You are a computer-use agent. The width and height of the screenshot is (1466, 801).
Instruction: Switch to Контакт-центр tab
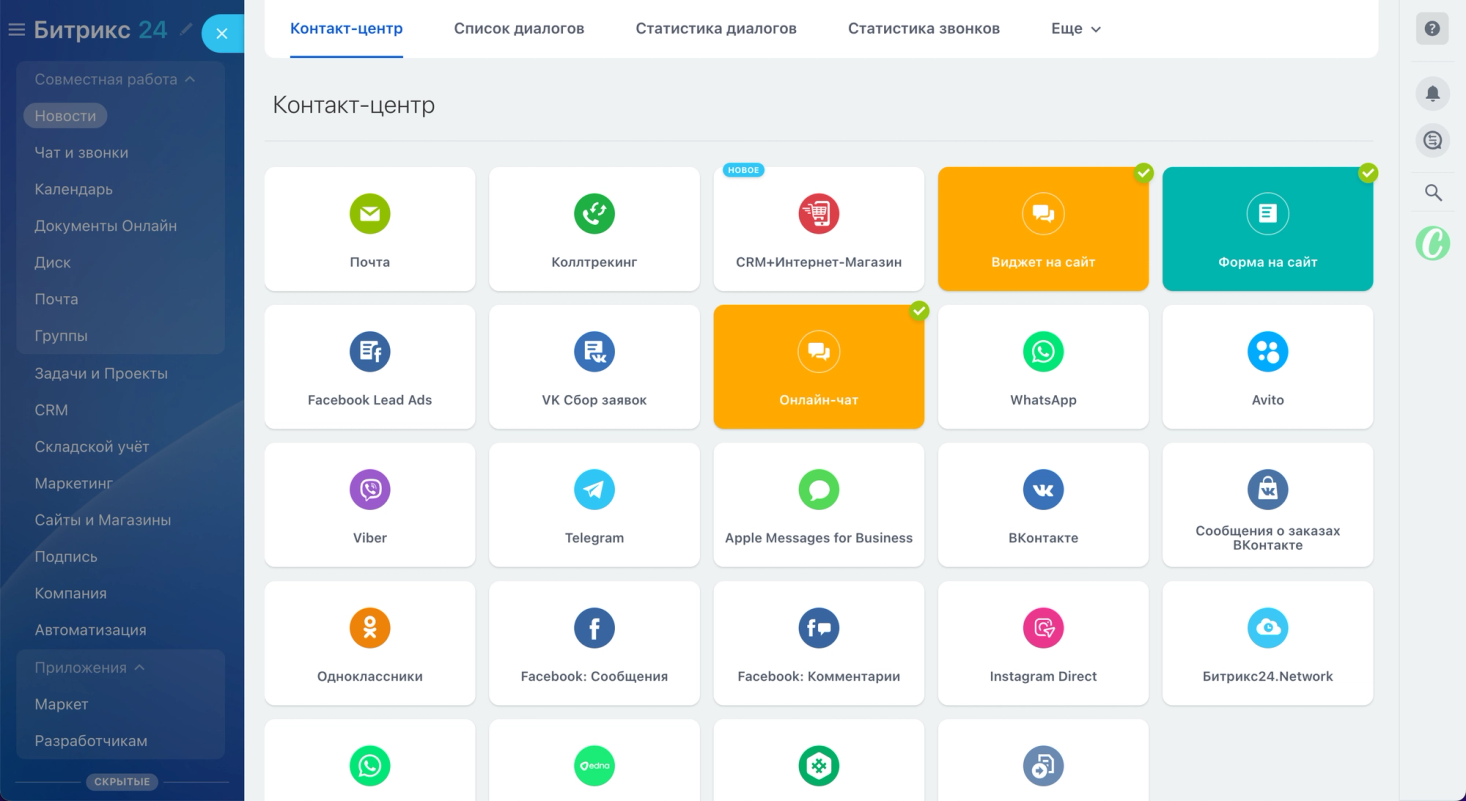[346, 29]
